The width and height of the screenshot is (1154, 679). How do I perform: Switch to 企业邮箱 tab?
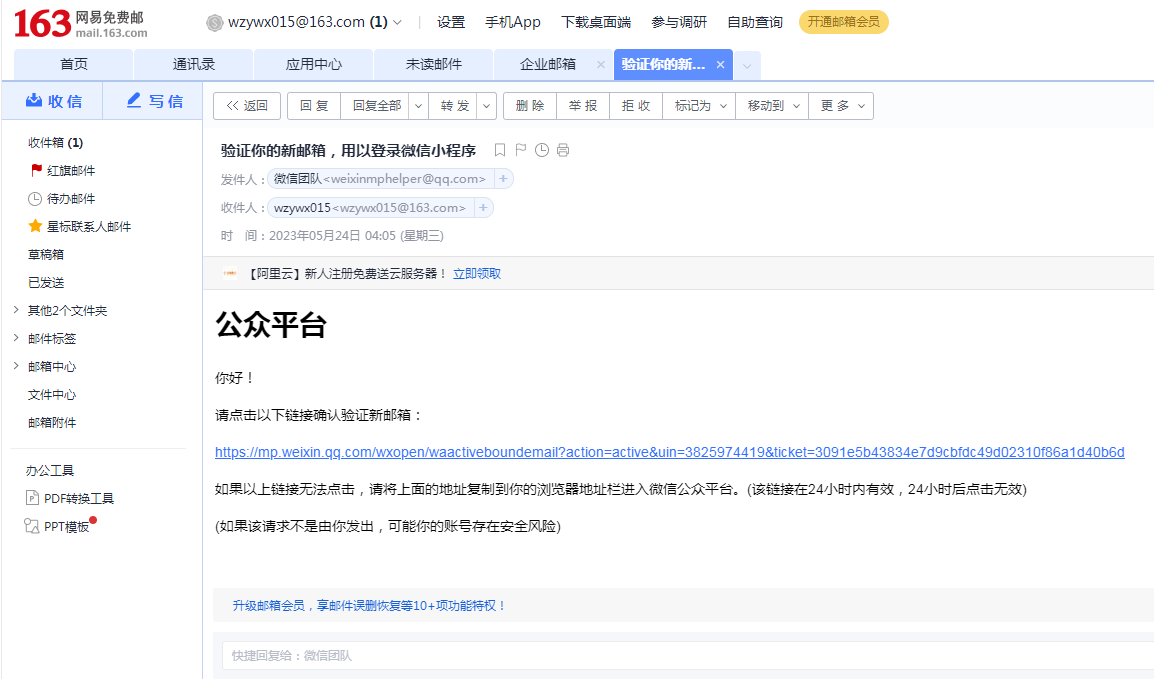(548, 65)
